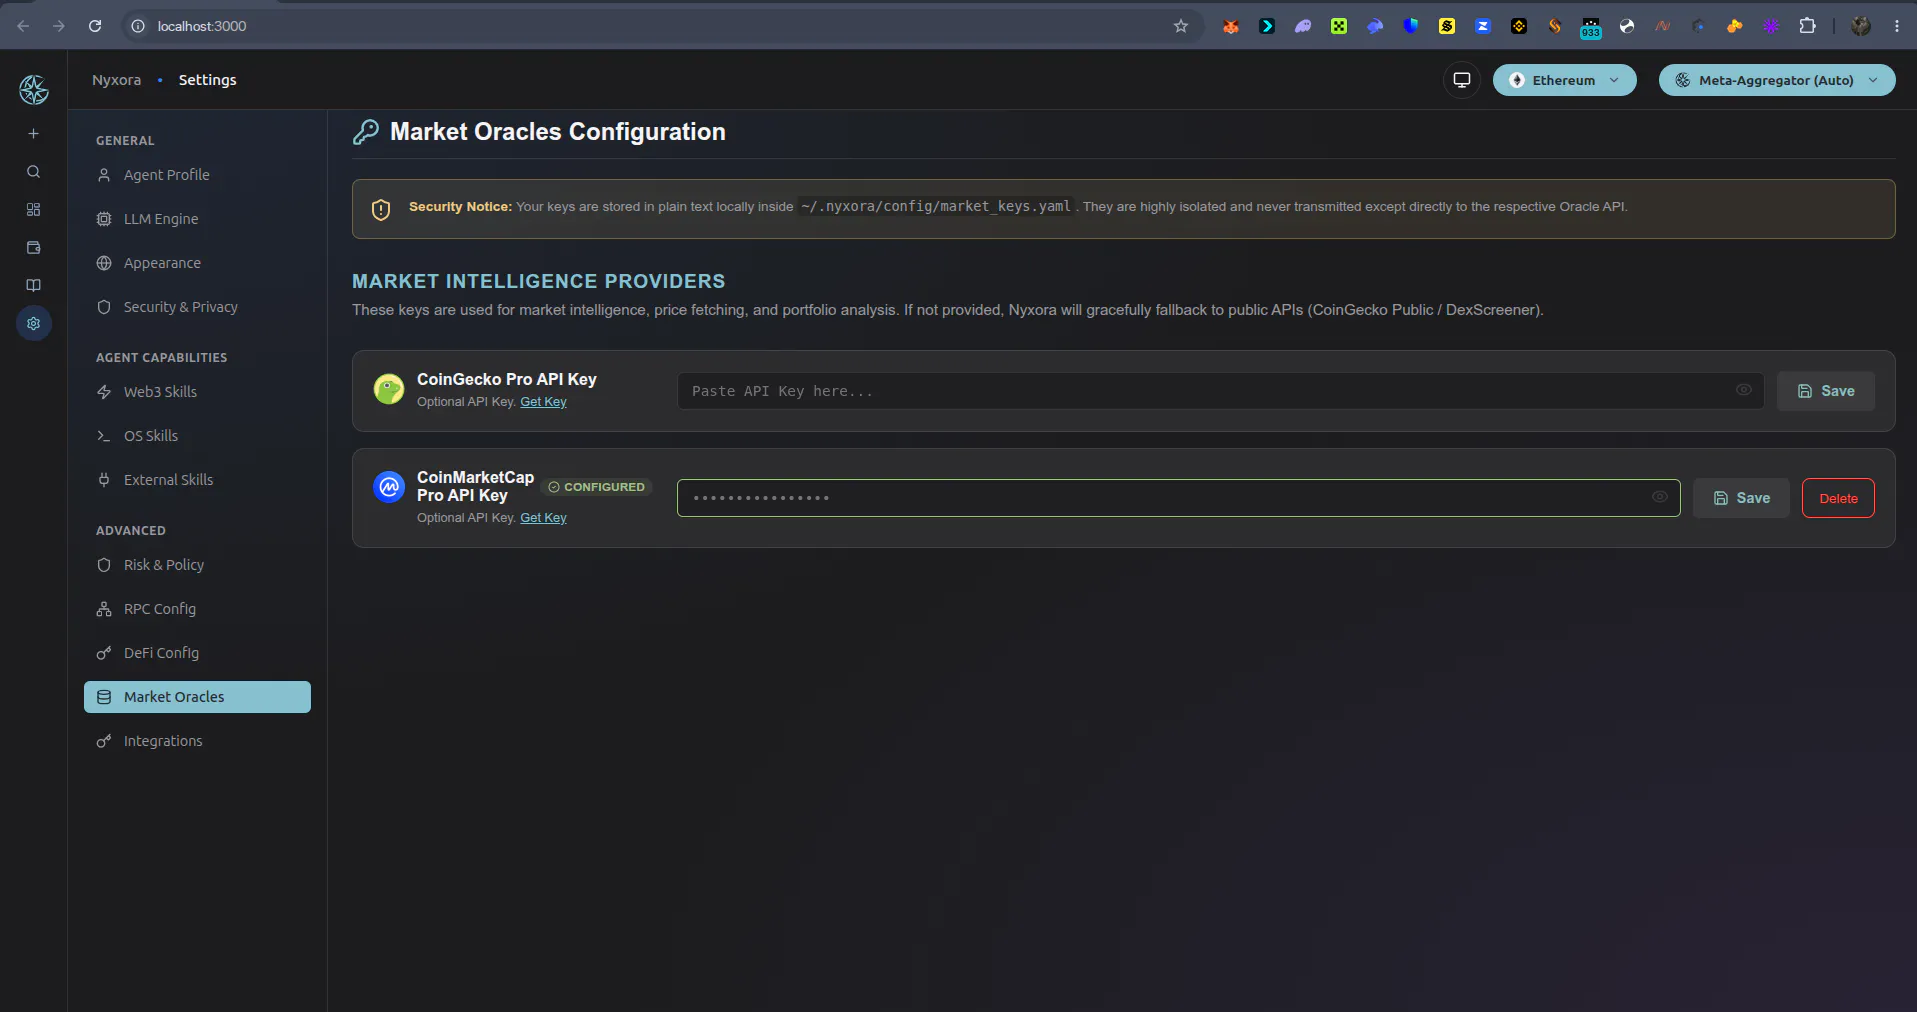1917x1012 pixels.
Task: Open the Binance extension icon
Action: click(x=1519, y=26)
